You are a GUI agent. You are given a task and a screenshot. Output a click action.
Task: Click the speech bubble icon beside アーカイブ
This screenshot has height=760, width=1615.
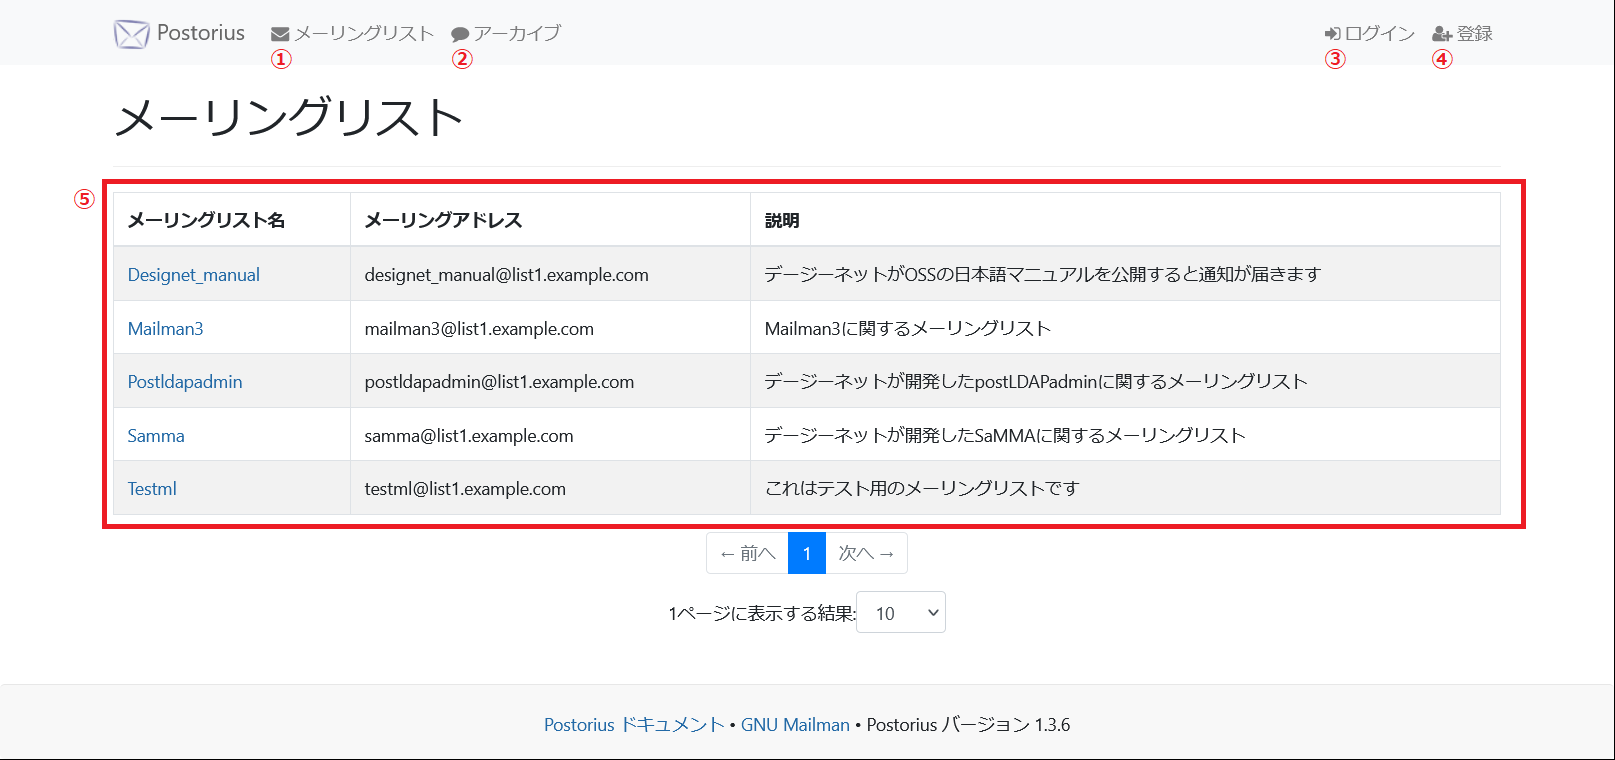pyautogui.click(x=460, y=34)
